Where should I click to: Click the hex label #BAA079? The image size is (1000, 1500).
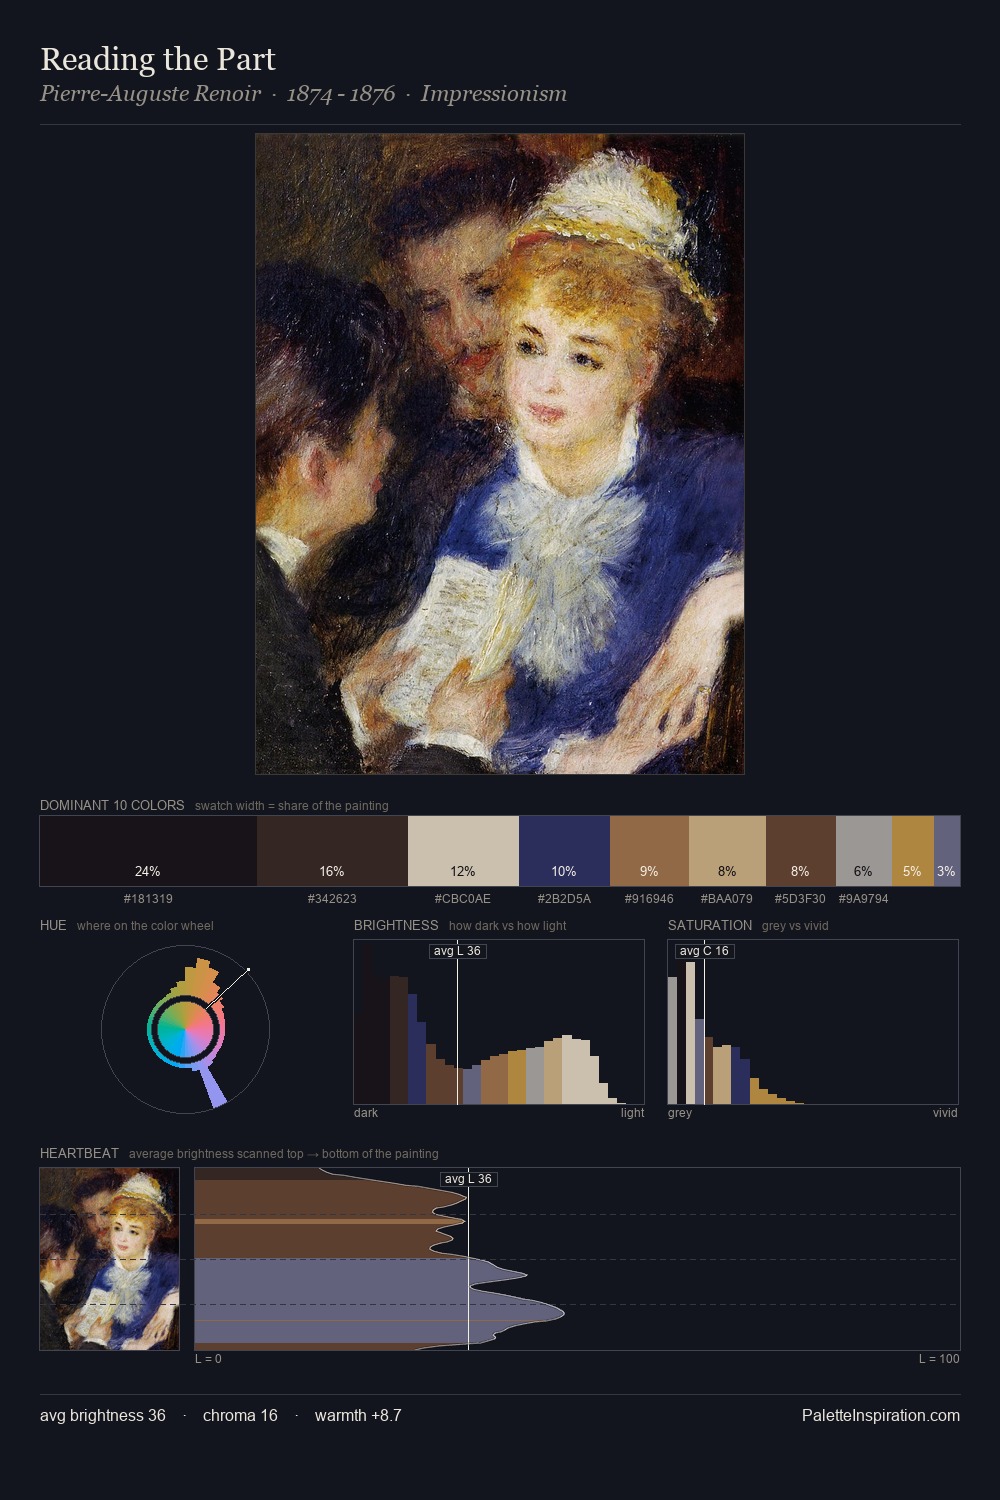pyautogui.click(x=727, y=899)
